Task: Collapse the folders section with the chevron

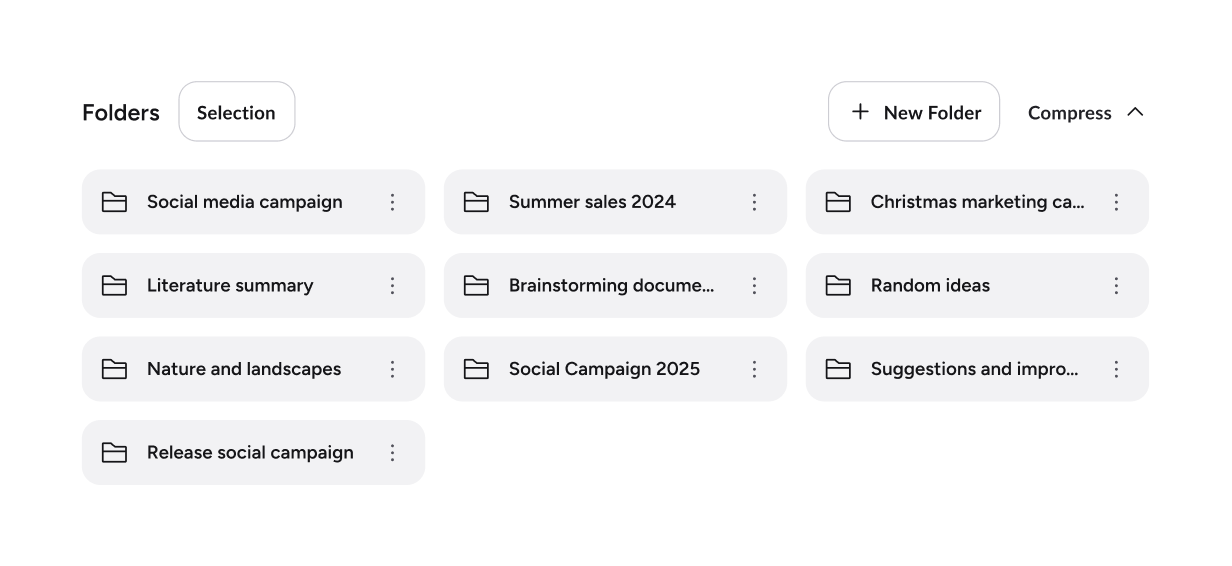Action: 1135,112
